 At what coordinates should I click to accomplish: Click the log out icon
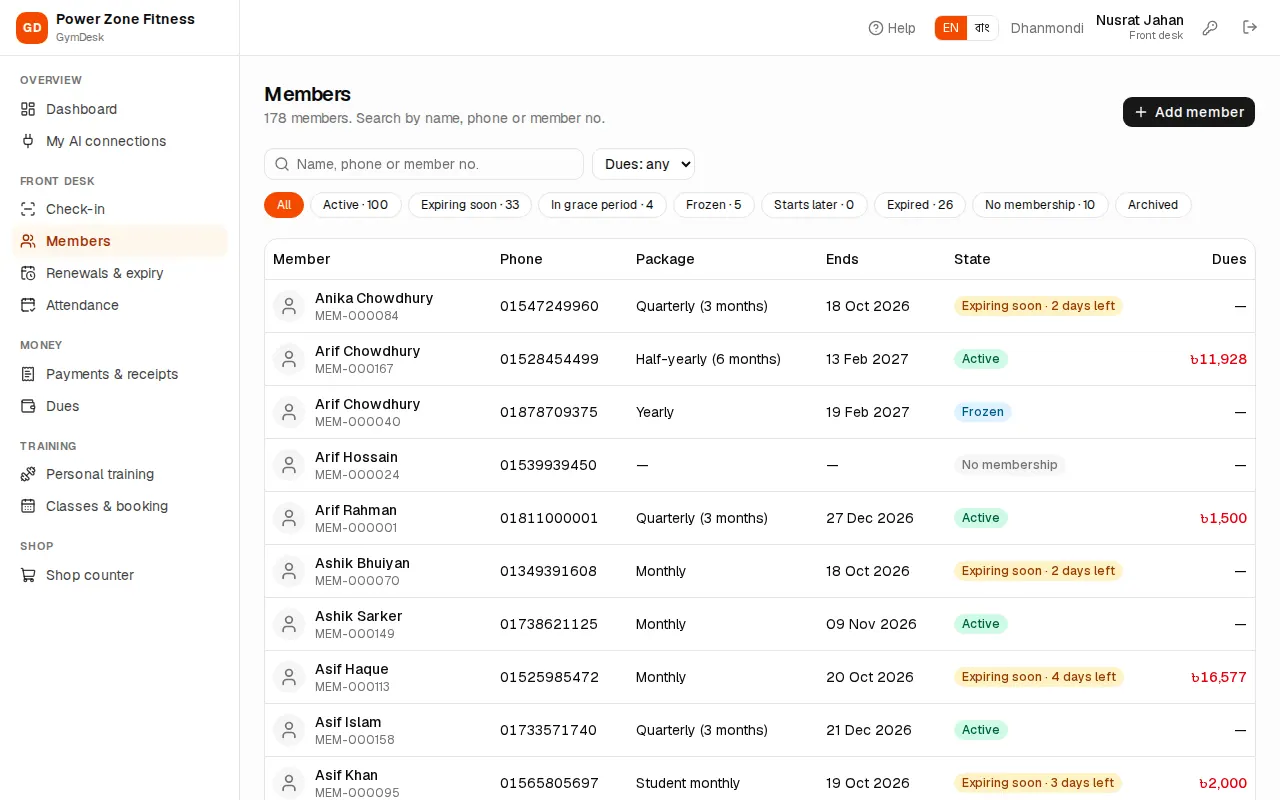pos(1250,28)
